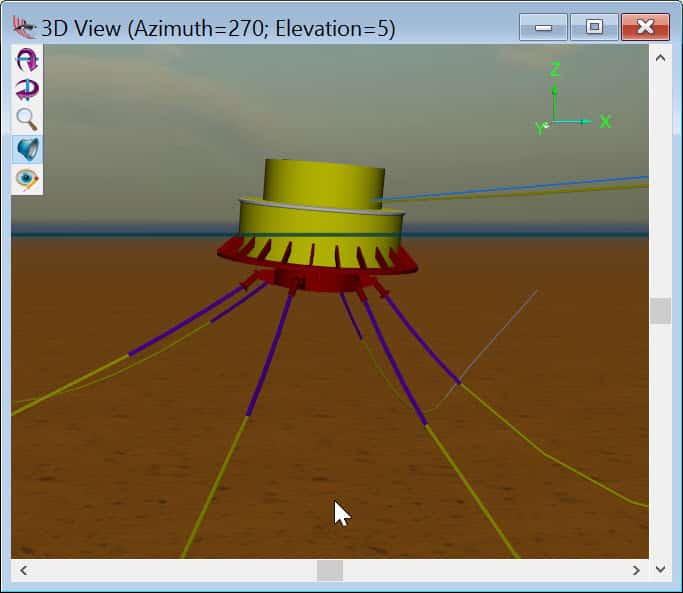683x593 pixels.
Task: Close the 3D View window
Action: point(645,27)
